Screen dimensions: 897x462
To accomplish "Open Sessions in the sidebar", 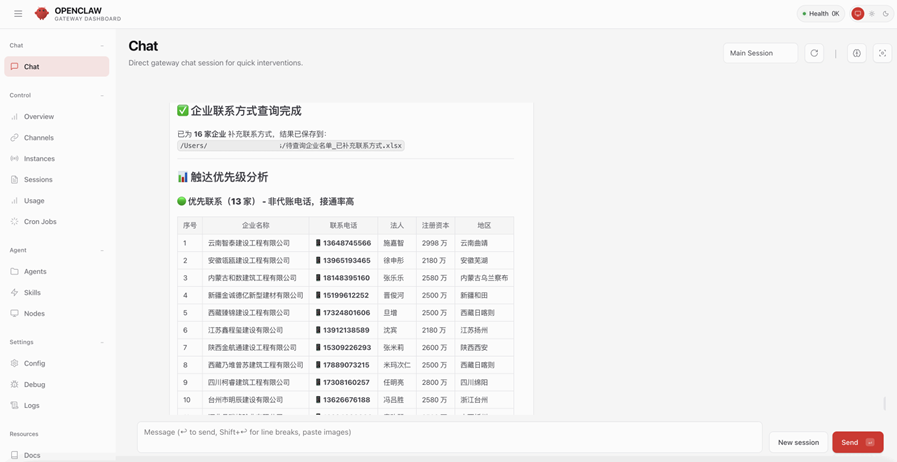I will pos(57,180).
